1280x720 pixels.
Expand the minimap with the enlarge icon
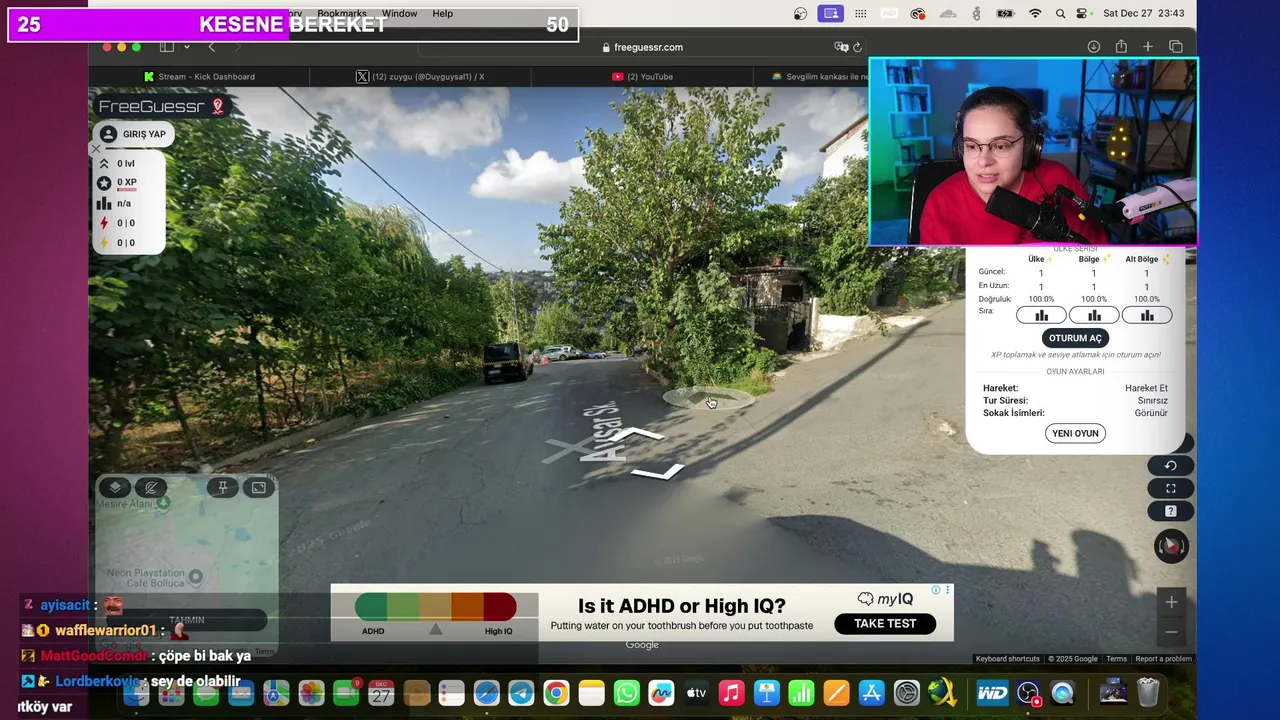[259, 487]
